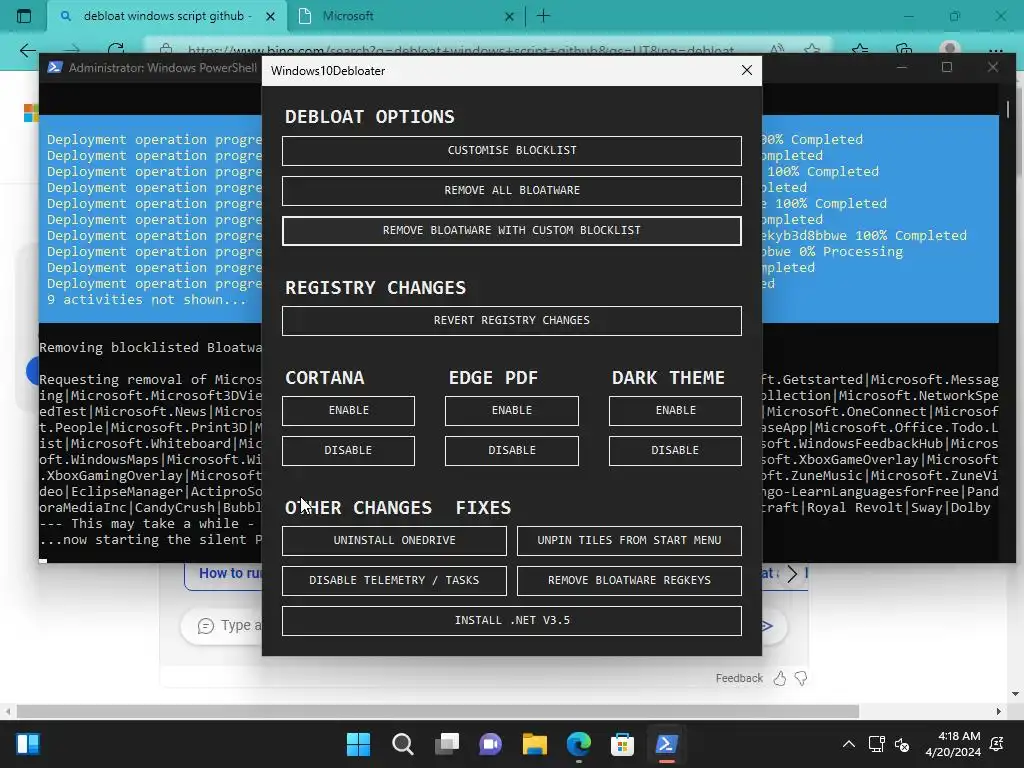
Task: Click Remove Bloatware Regkeys
Action: point(629,580)
